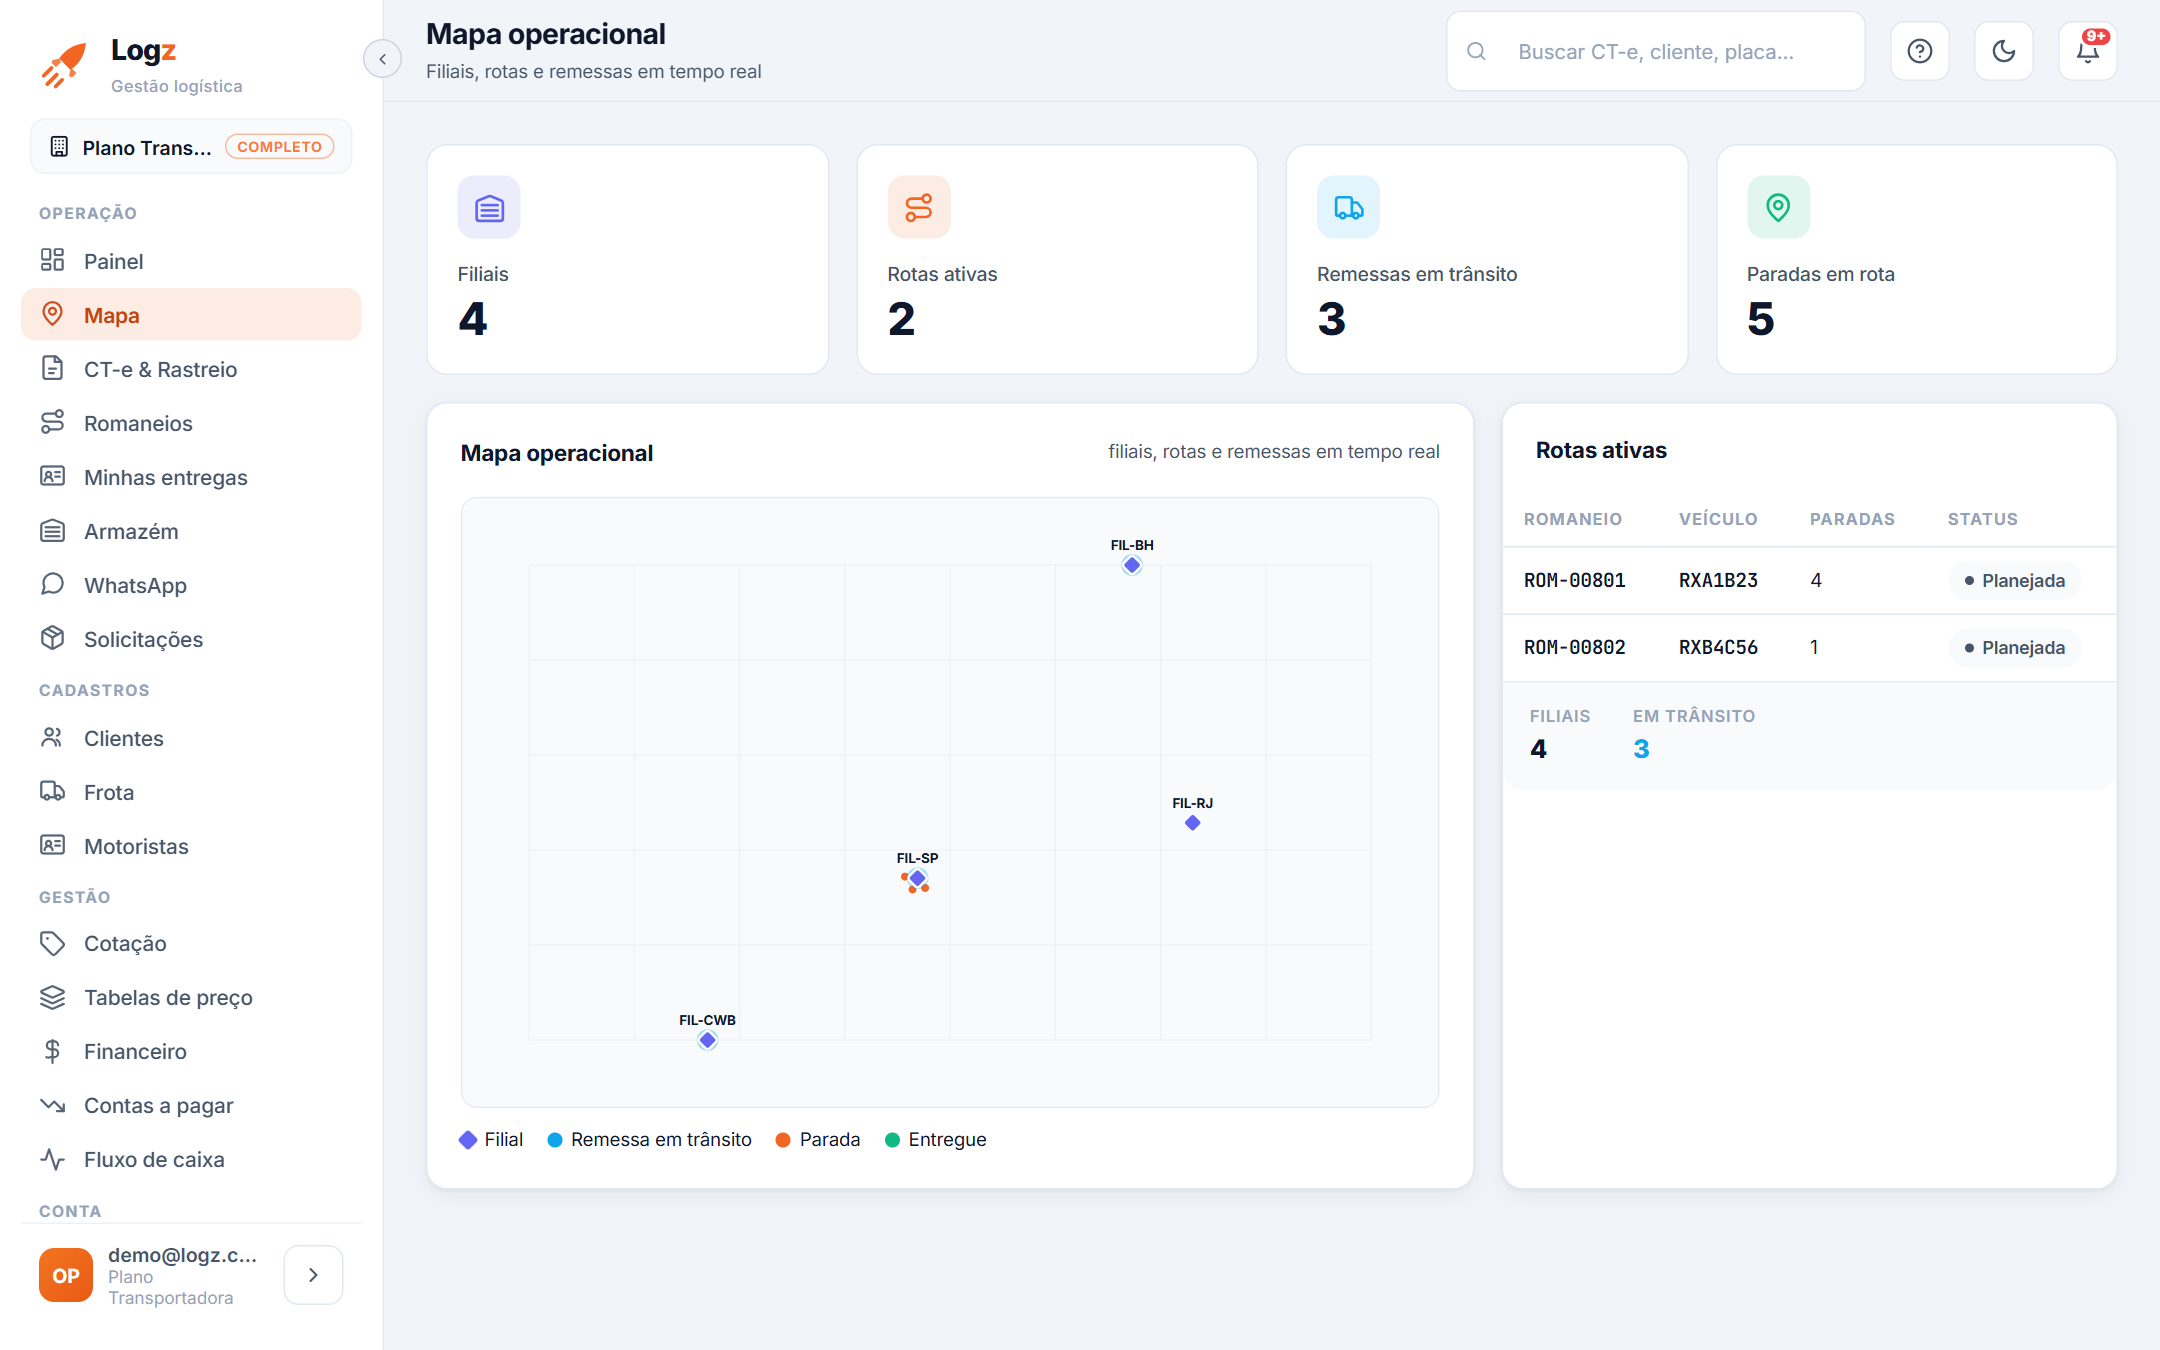Click the WhatsApp chat bubble icon
Viewport: 2160px width, 1350px height.
(52, 584)
